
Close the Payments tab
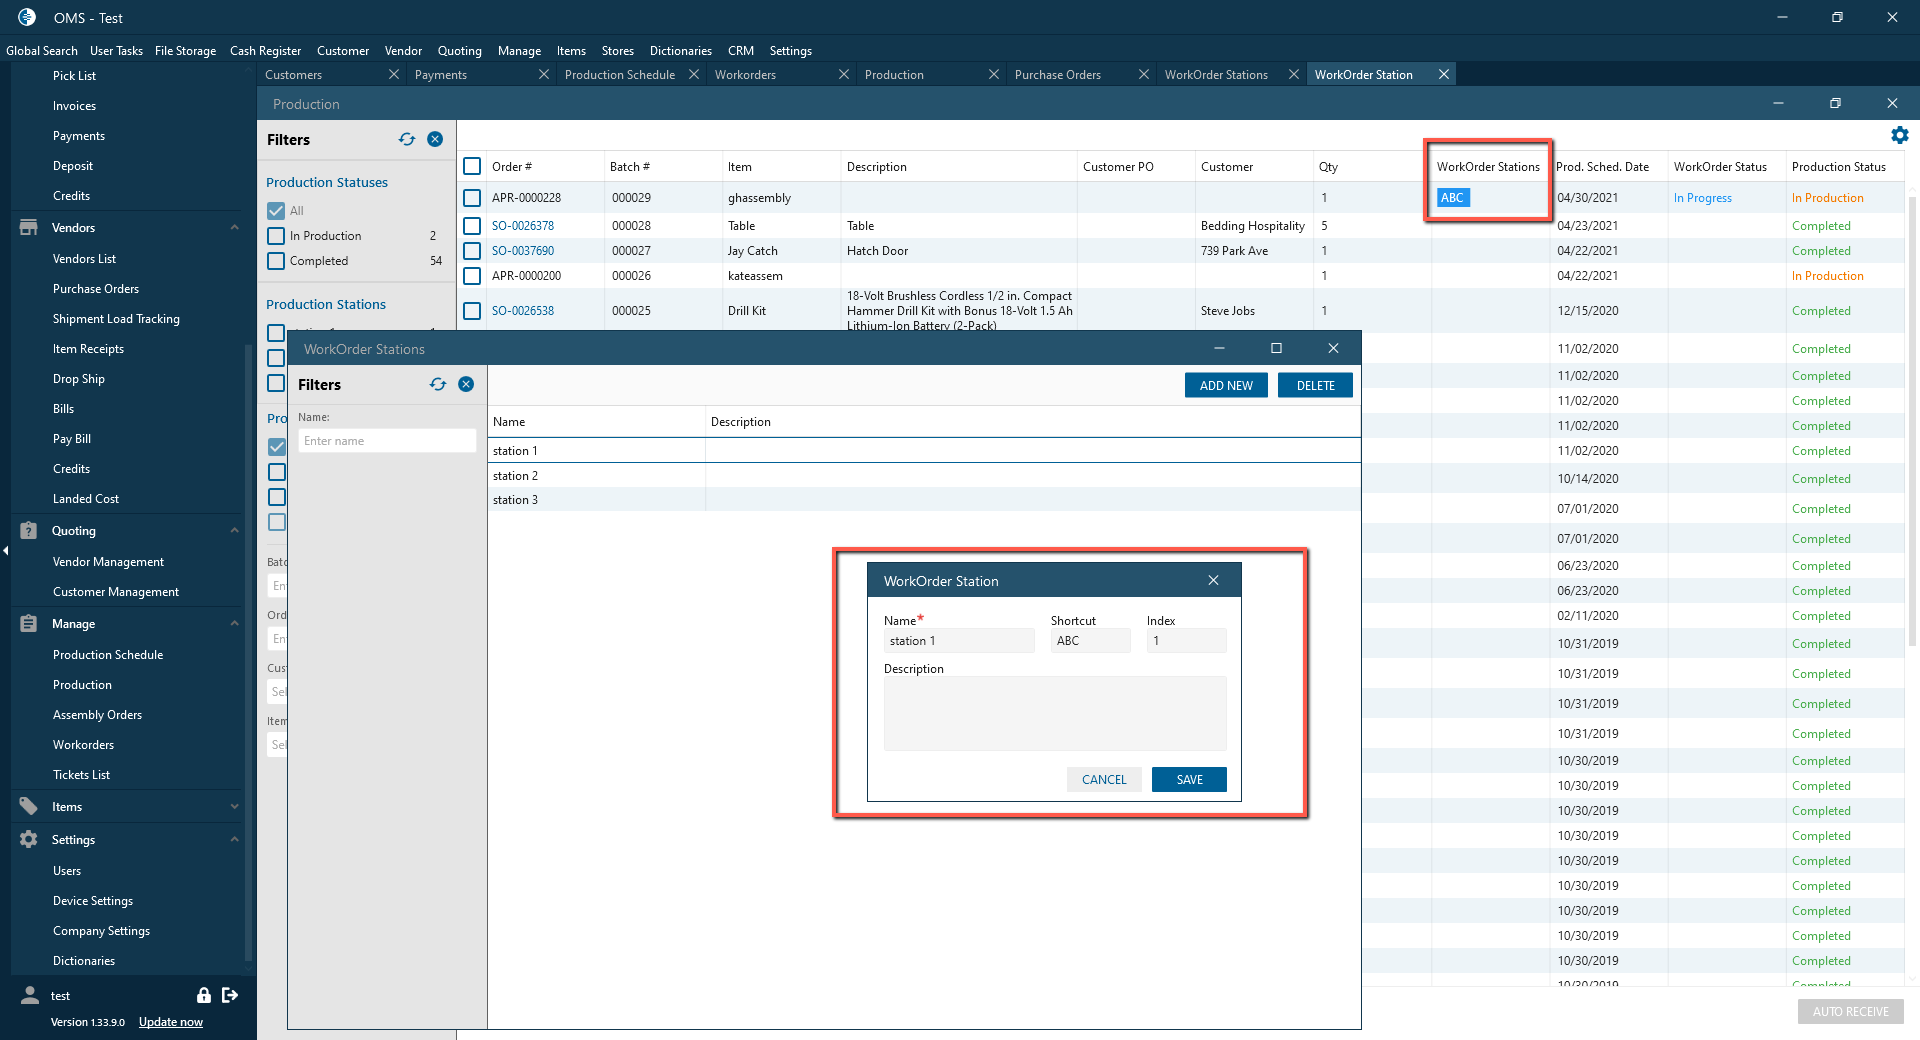pos(544,74)
